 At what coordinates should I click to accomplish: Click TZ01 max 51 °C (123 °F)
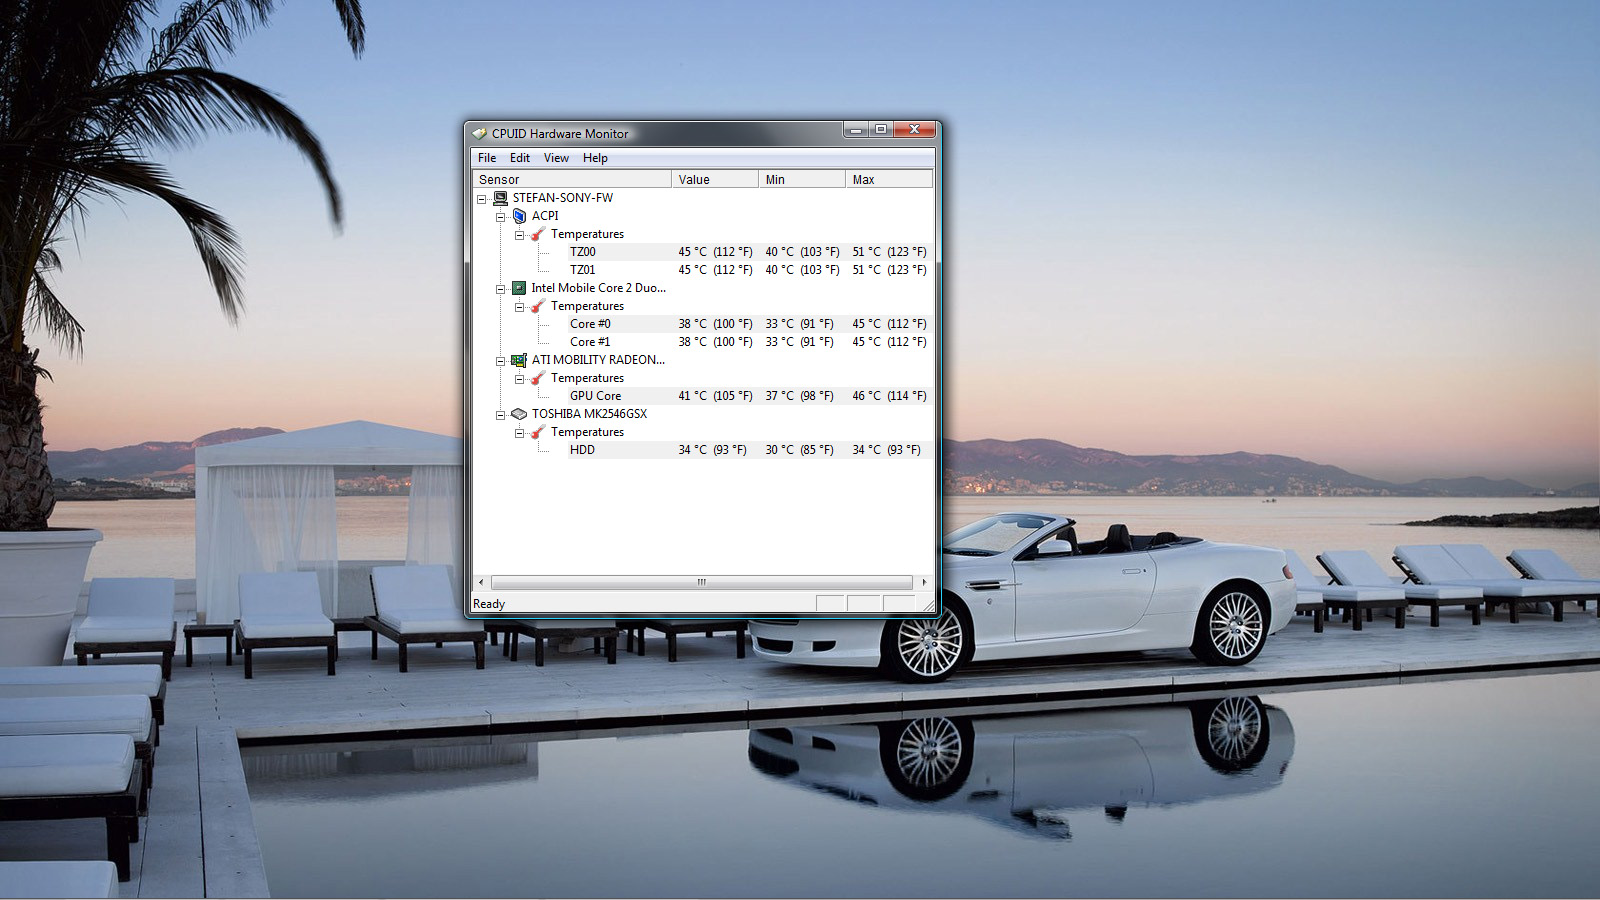click(889, 270)
